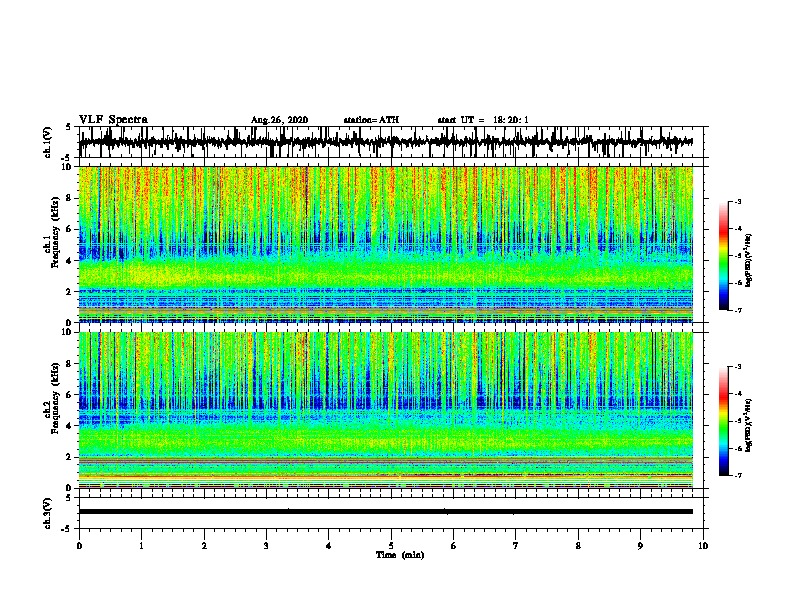Click the "10" kHz tick of ch.2 frequency axis
Screen dimensions: 792x612
pos(68,332)
